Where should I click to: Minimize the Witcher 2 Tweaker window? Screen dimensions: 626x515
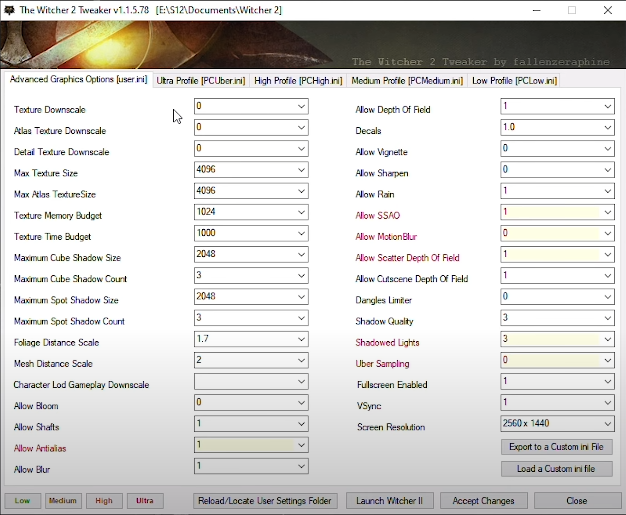pos(537,10)
